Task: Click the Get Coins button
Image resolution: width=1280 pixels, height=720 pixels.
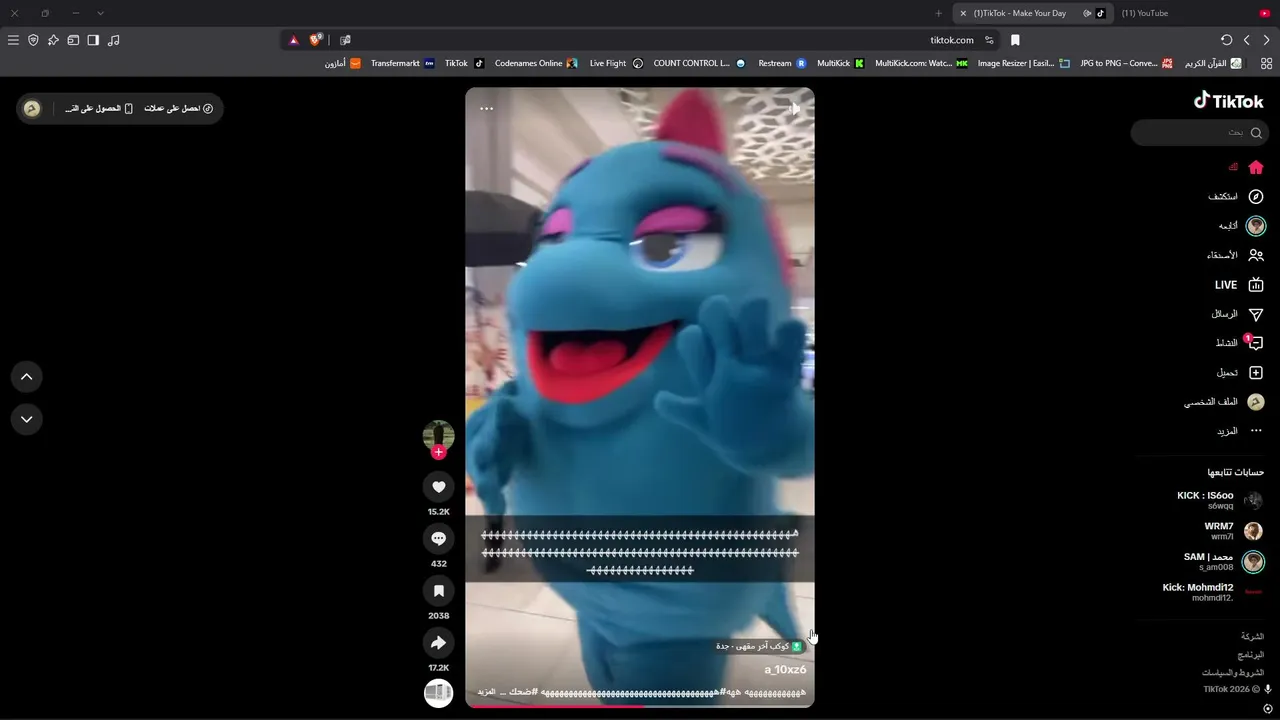Action: pyautogui.click(x=179, y=108)
